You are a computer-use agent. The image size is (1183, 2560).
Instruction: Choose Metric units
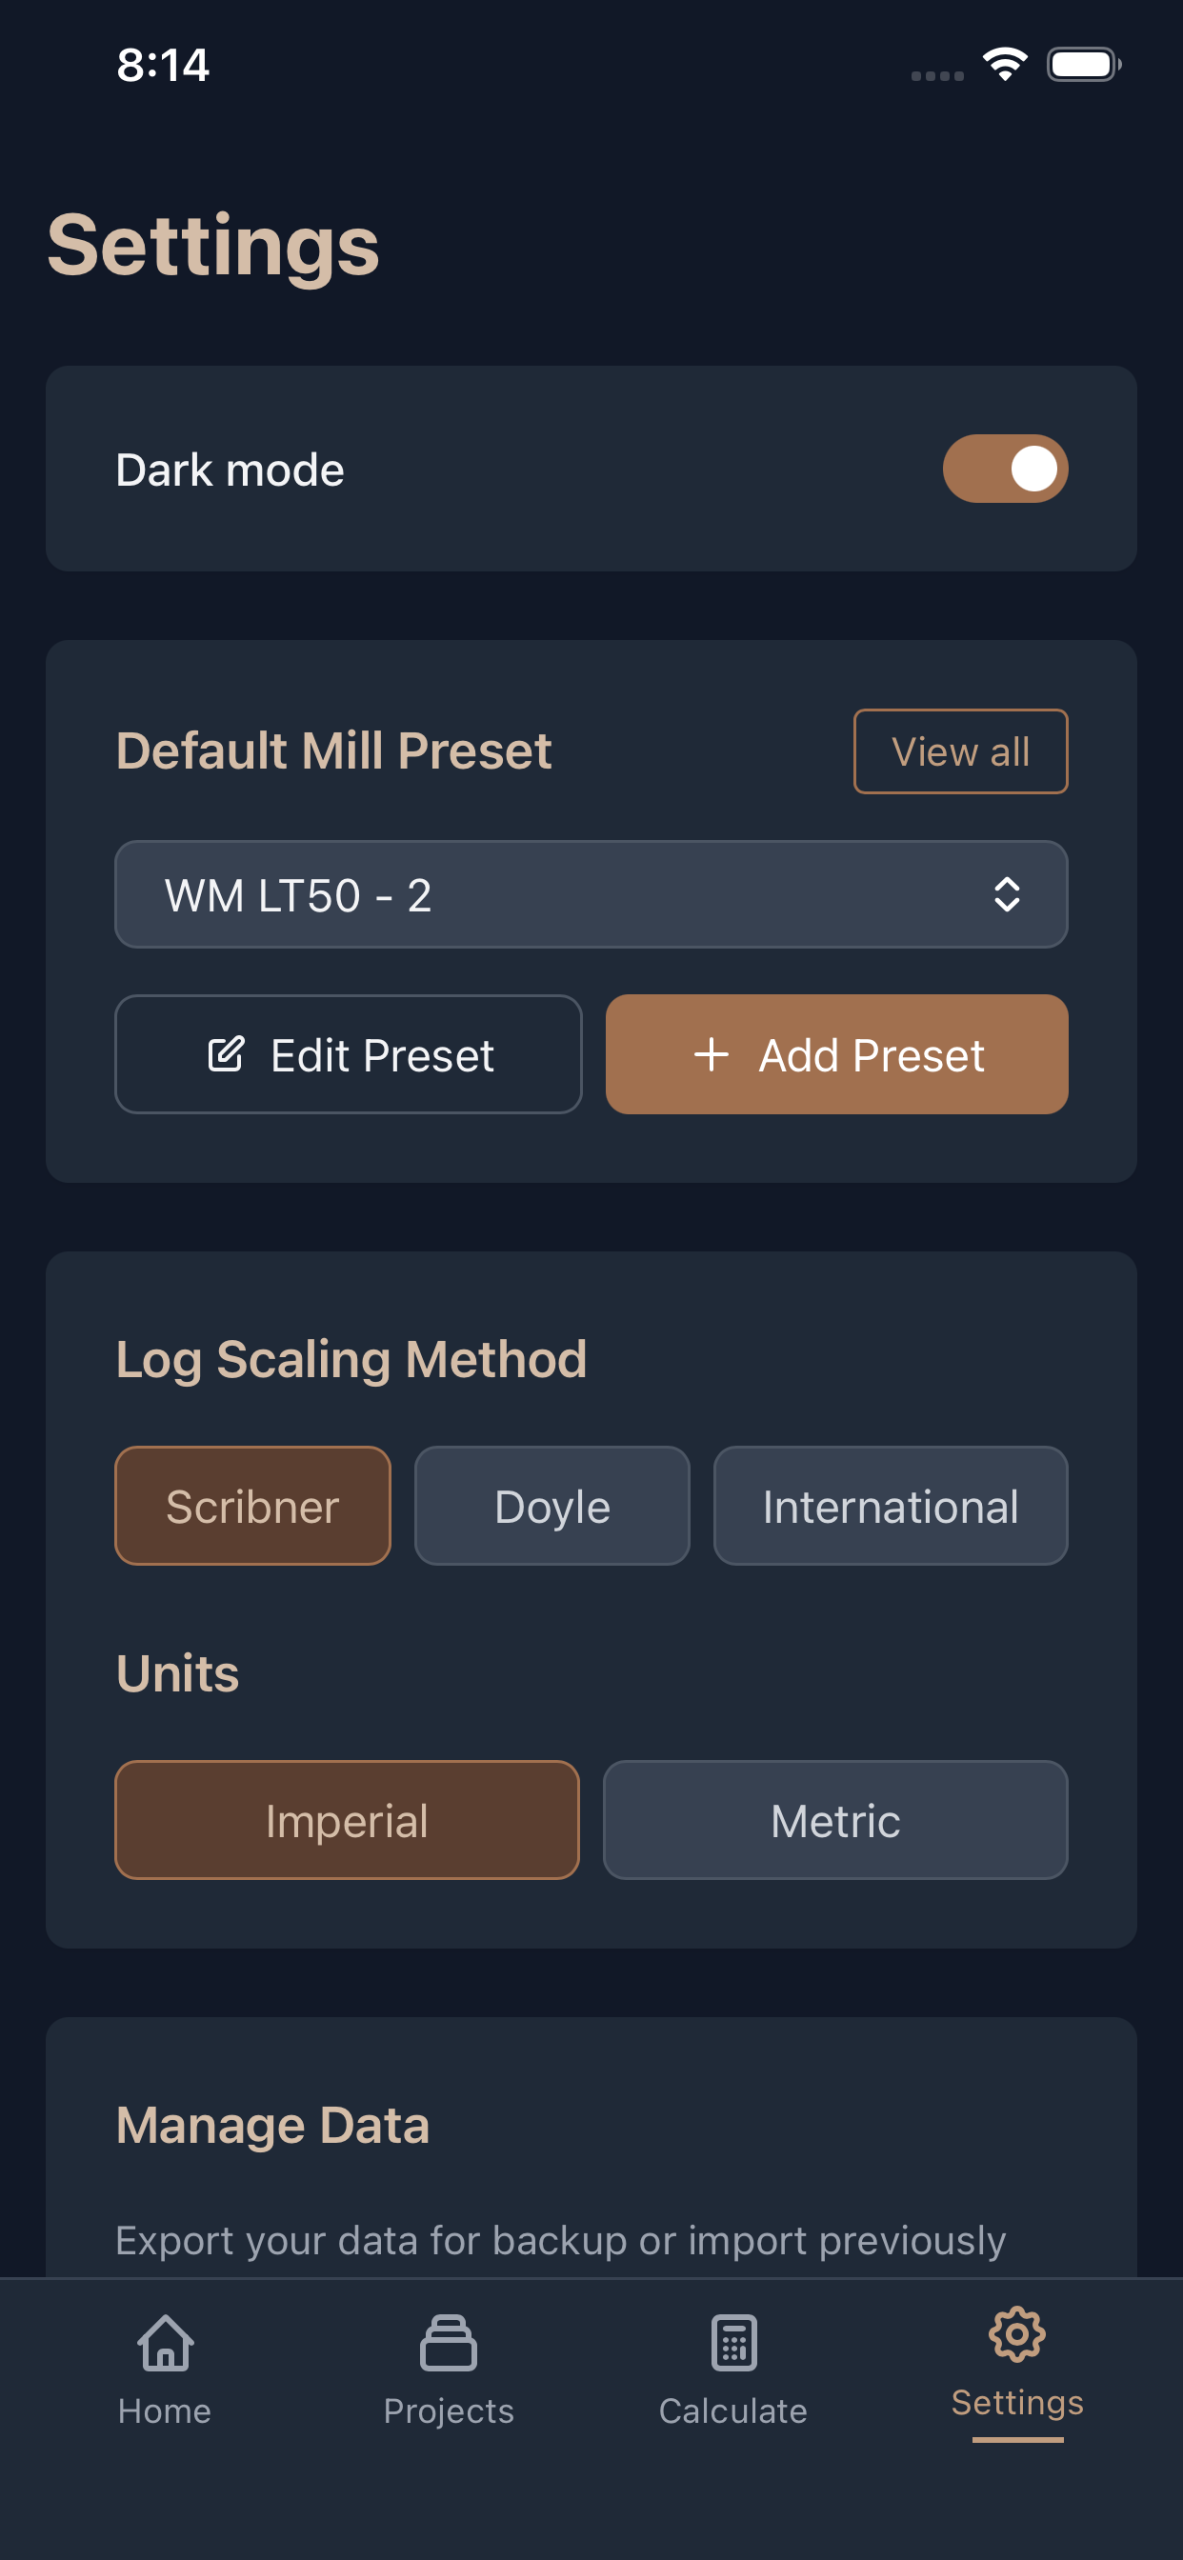pos(835,1819)
